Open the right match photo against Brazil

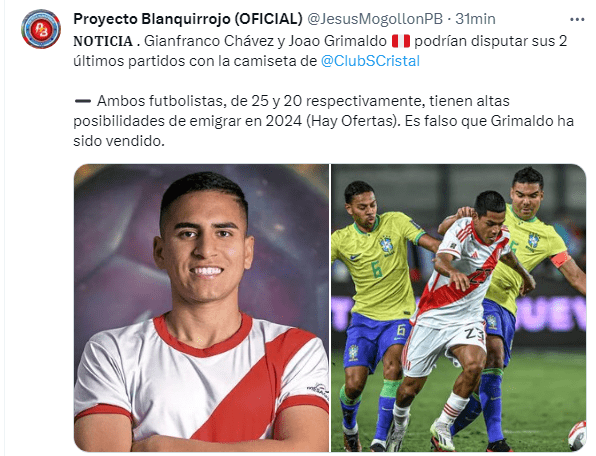(458, 308)
